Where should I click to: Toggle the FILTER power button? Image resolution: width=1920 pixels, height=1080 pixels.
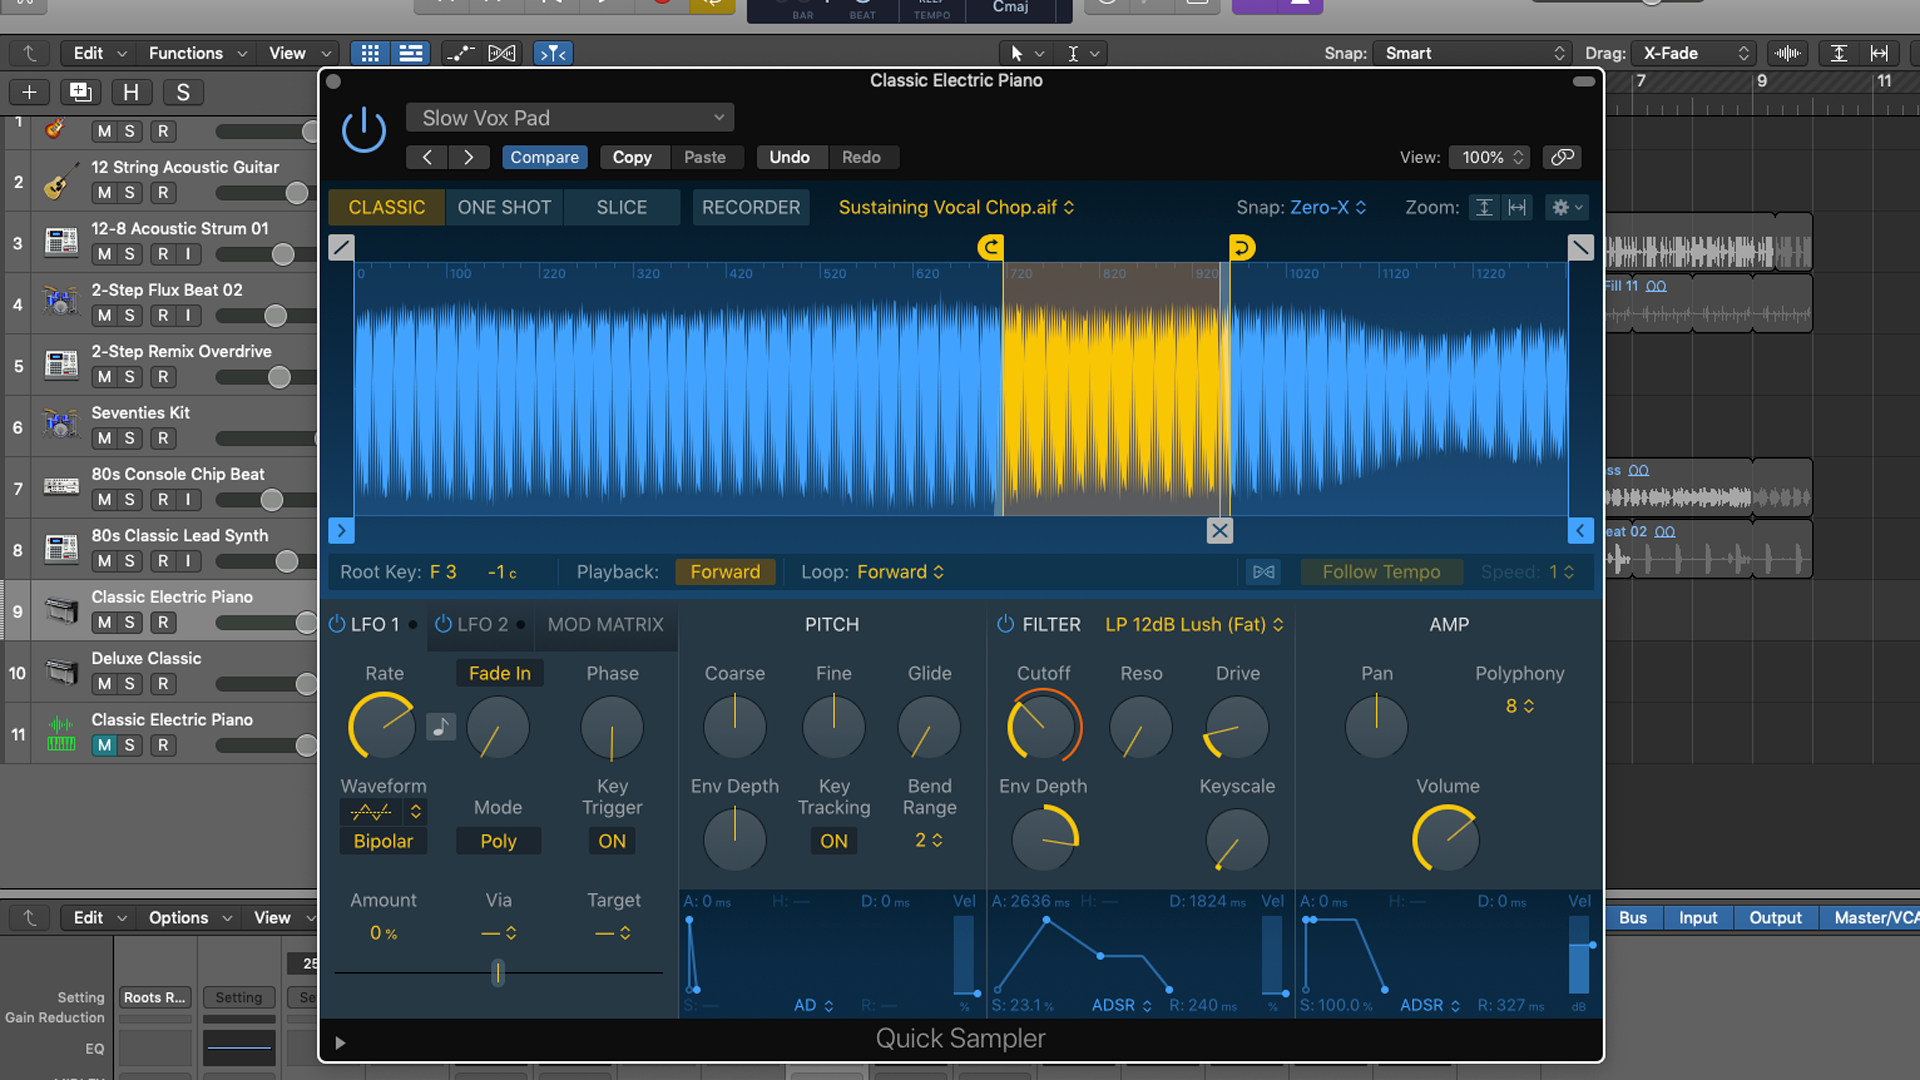(x=1005, y=624)
